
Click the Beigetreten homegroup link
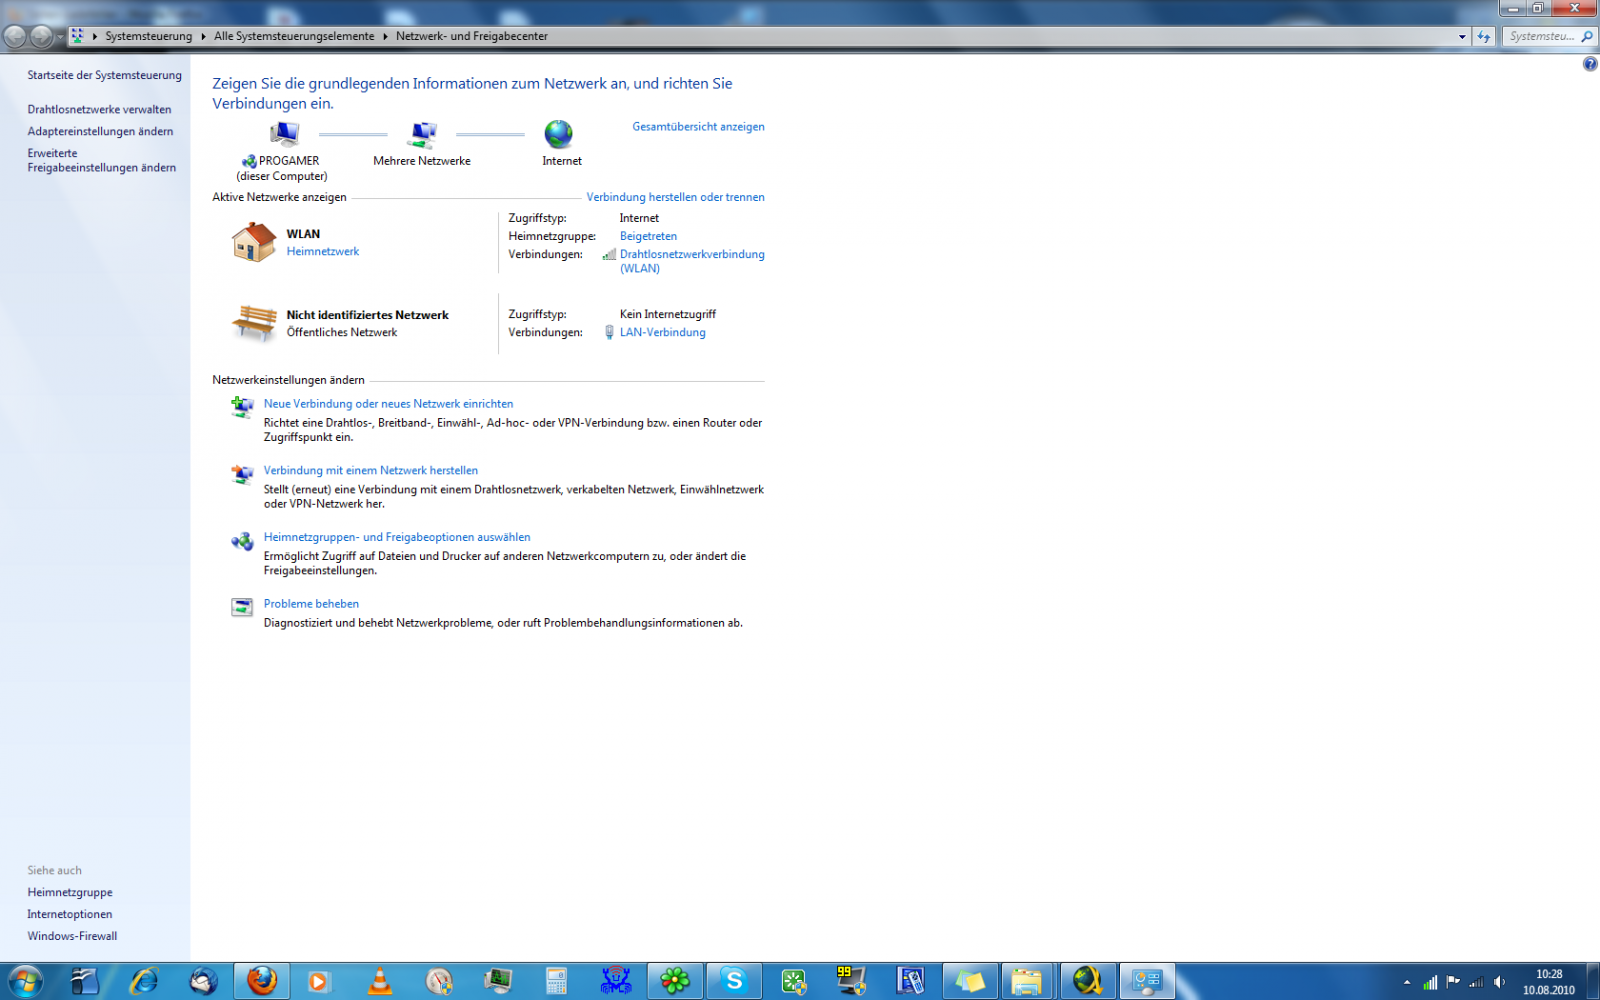(x=648, y=236)
